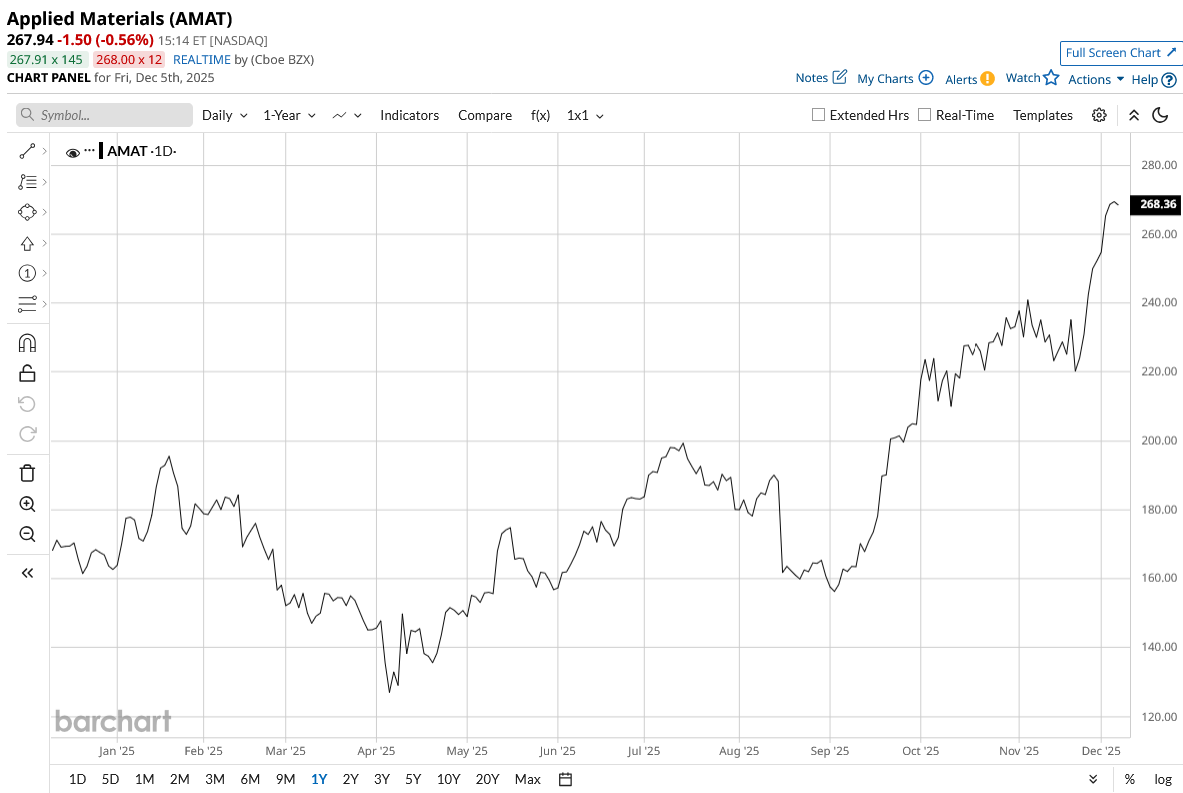Select the 1M range
1183x793 pixels.
pos(144,779)
